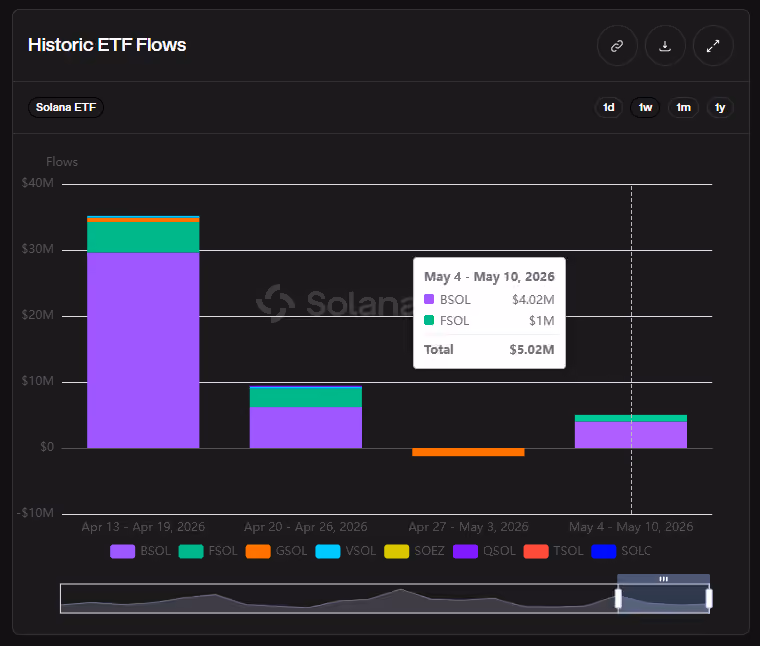Click the BSOL segment of the May 4 bar

(x=631, y=435)
